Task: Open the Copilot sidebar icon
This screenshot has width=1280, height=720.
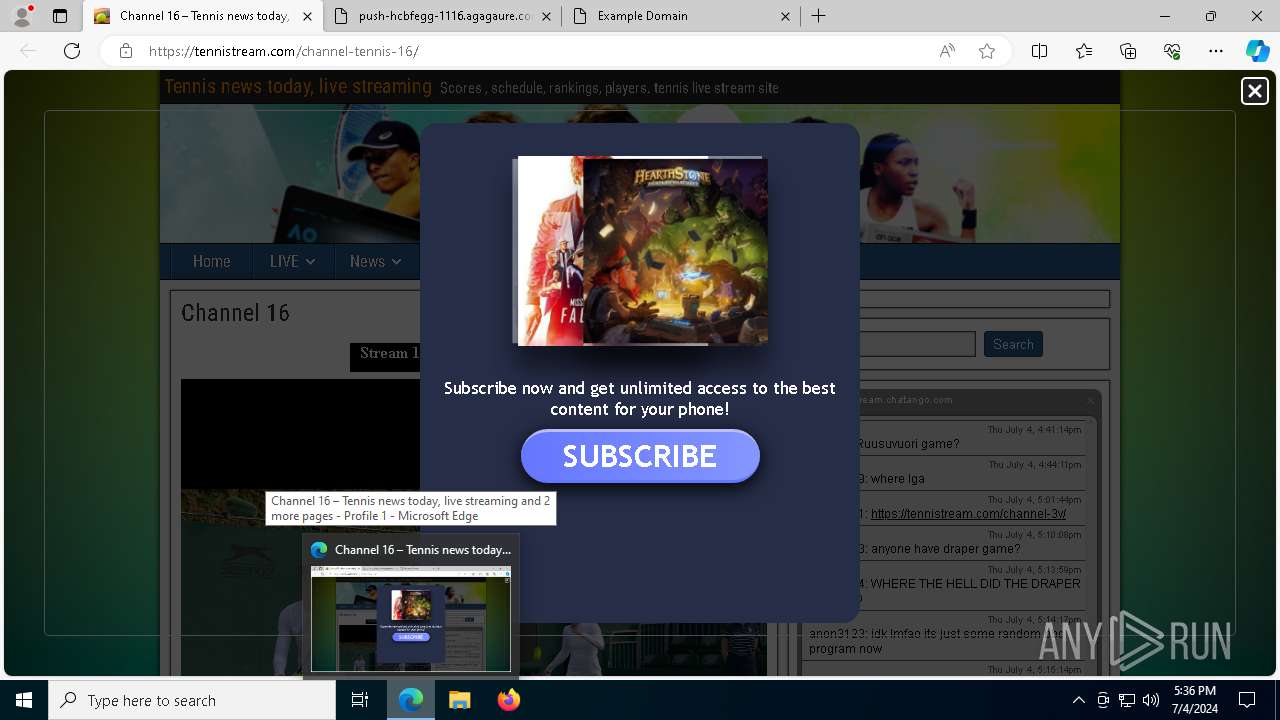Action: coord(1257,51)
